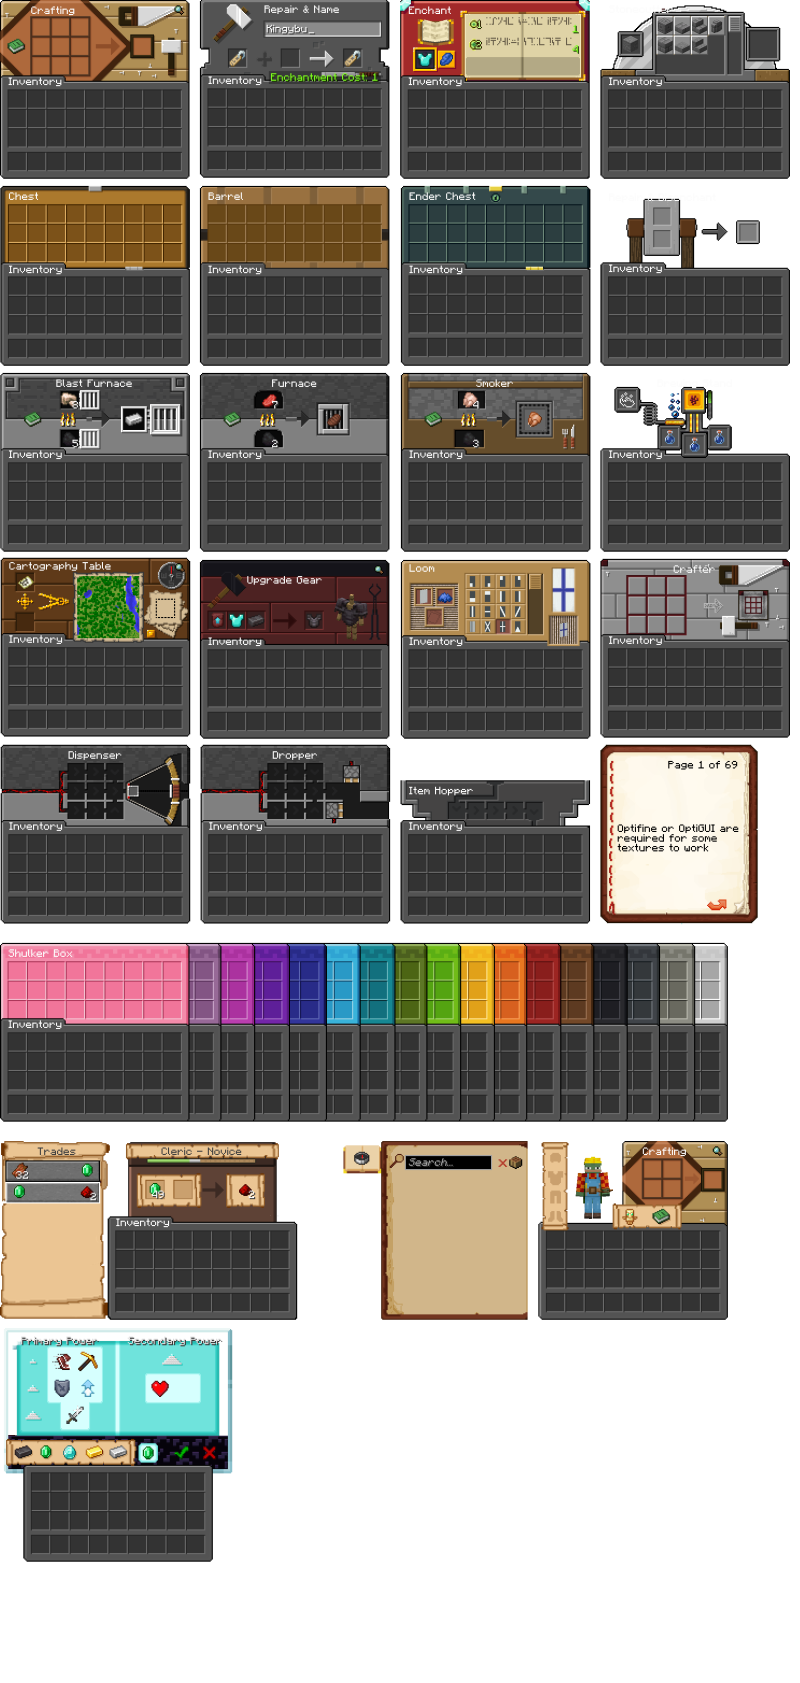The height and width of the screenshot is (1683, 800).
Task: Select the heart regeneration Secondary Power
Action: point(160,1388)
